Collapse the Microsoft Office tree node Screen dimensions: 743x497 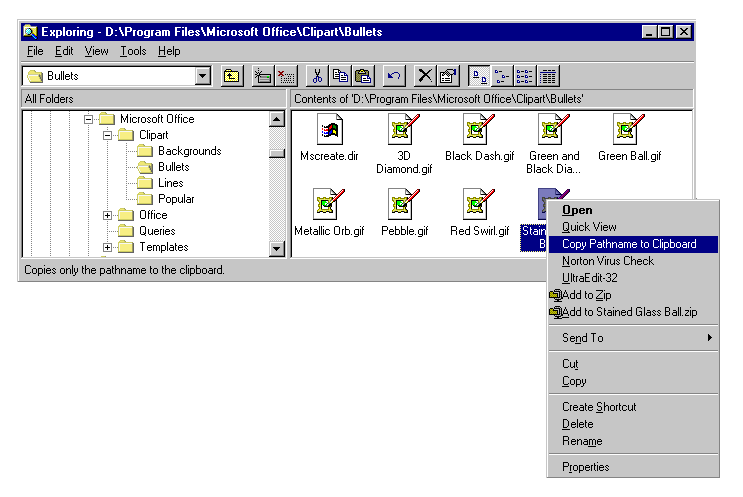tap(88, 119)
